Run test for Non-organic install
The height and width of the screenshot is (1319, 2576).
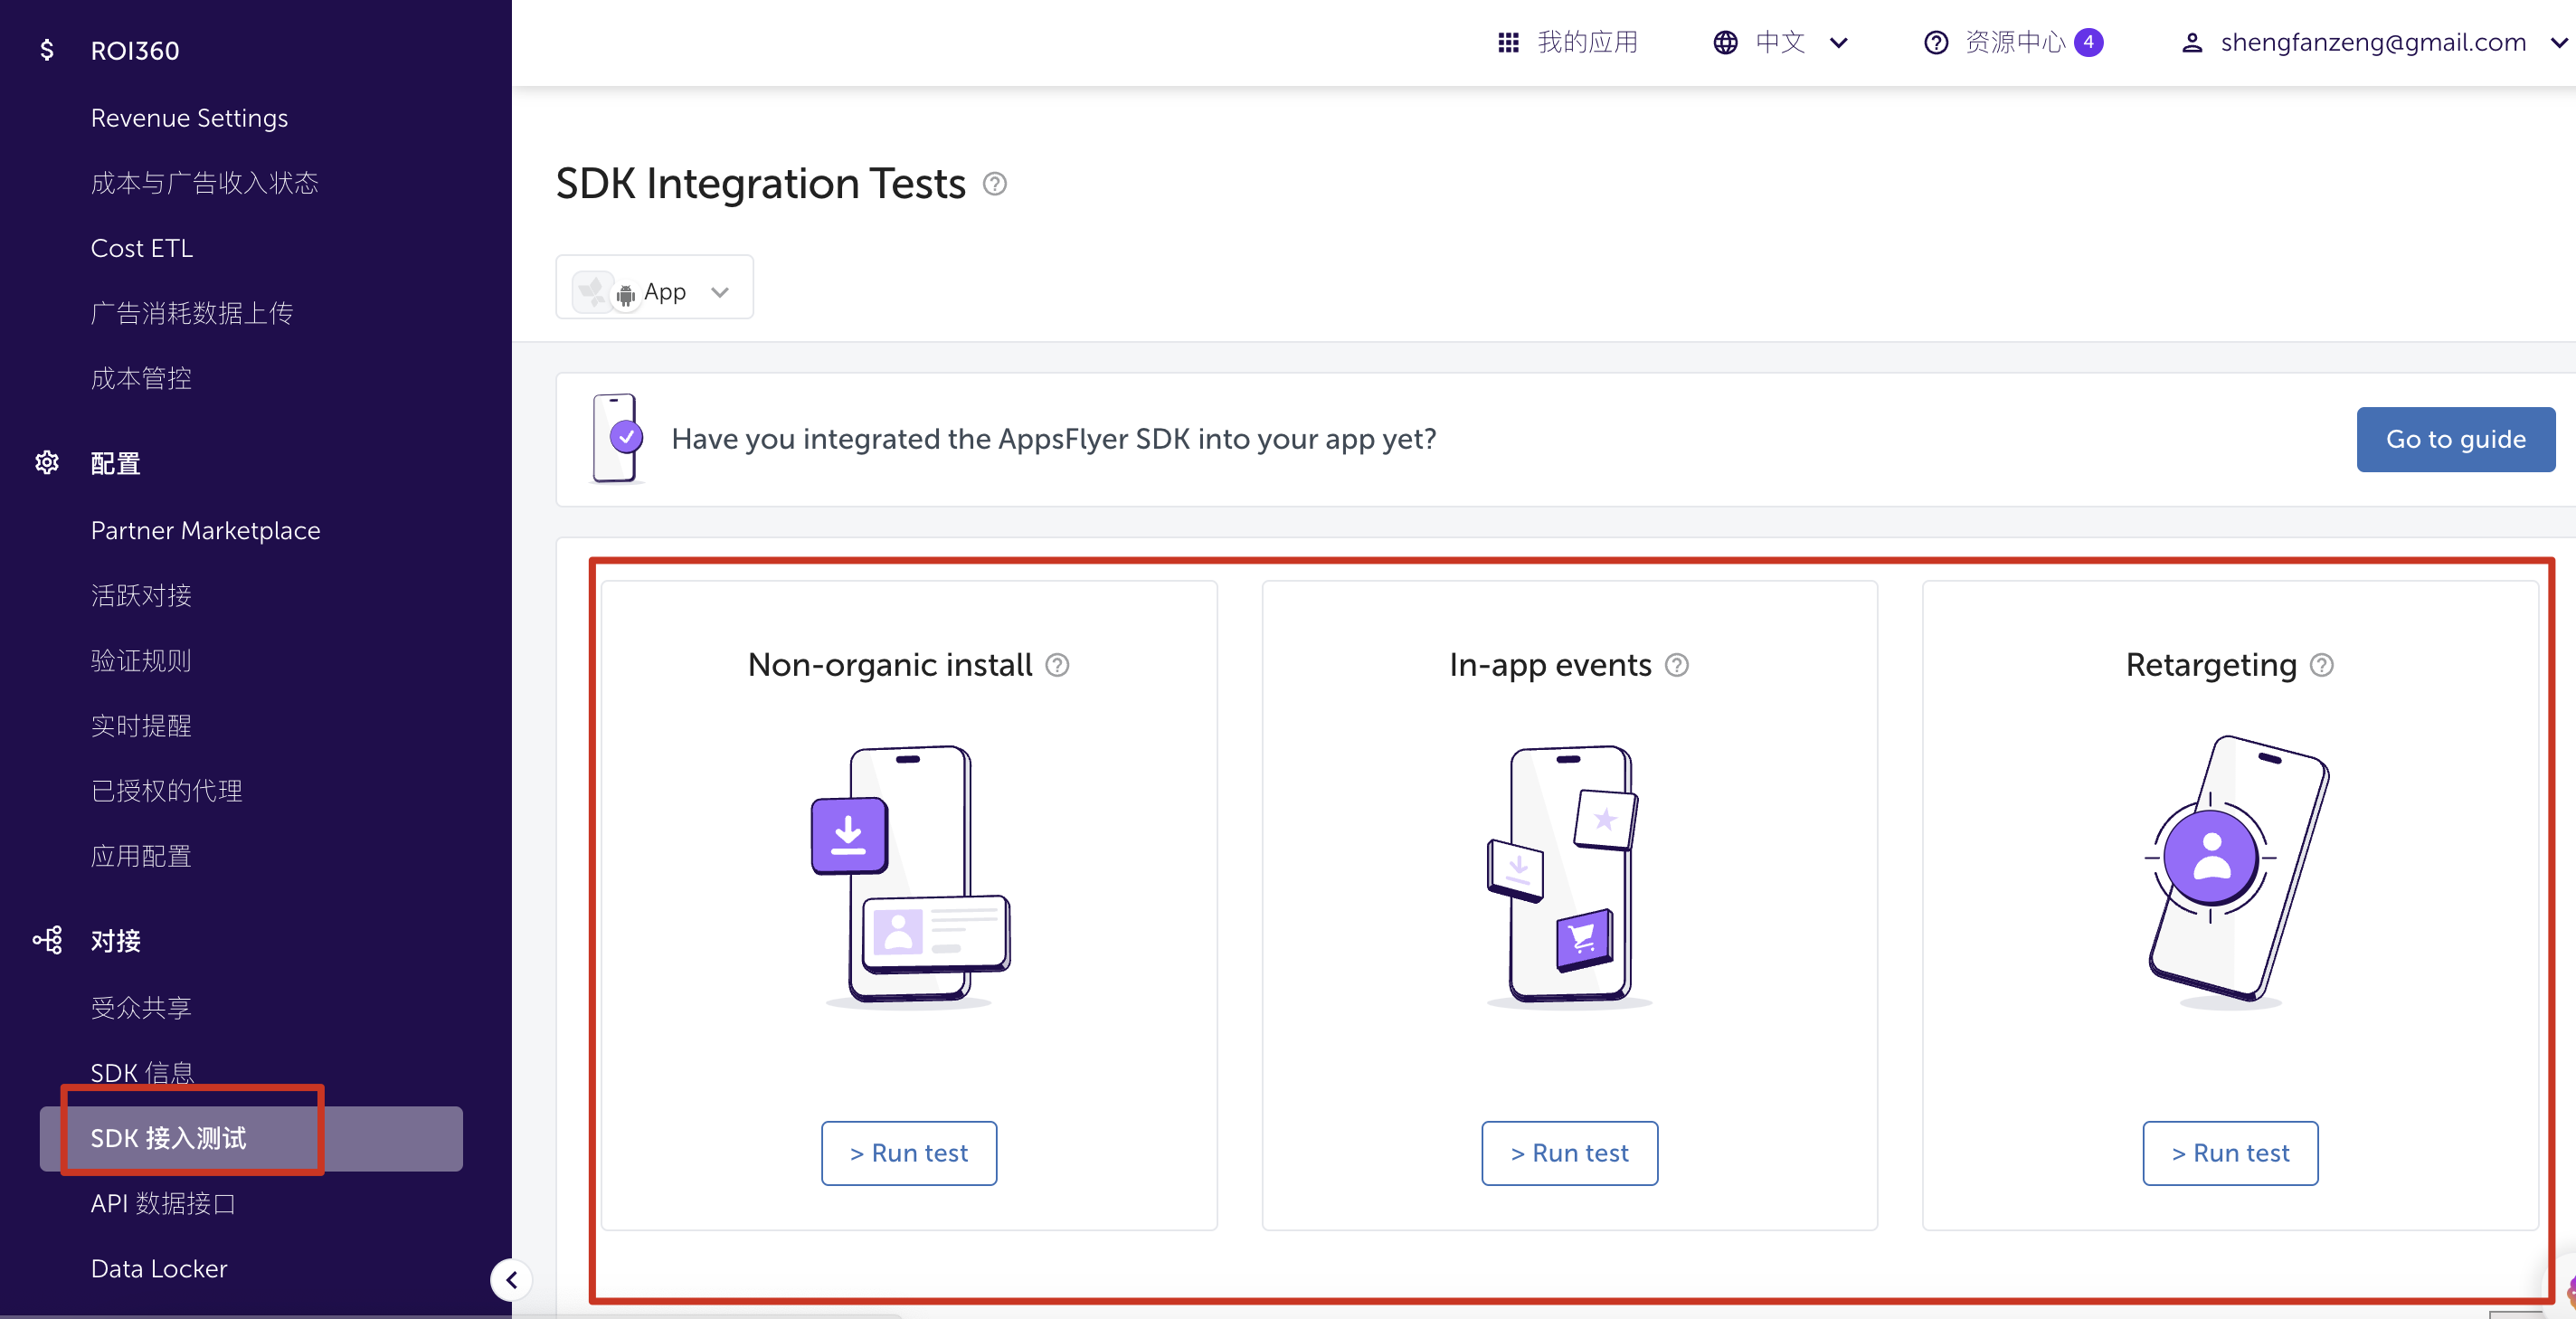pyautogui.click(x=908, y=1153)
